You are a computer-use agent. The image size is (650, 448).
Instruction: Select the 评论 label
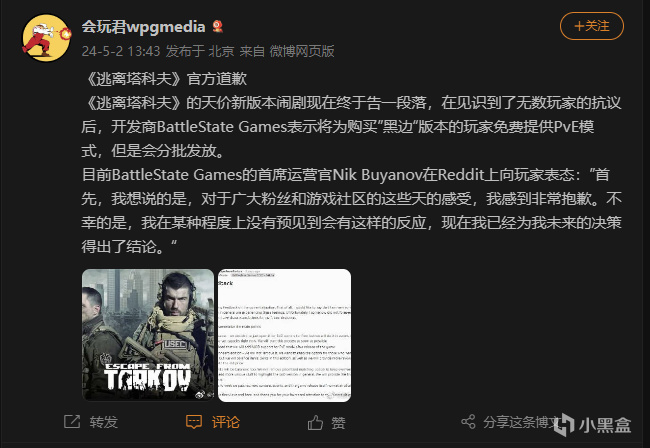[x=226, y=422]
